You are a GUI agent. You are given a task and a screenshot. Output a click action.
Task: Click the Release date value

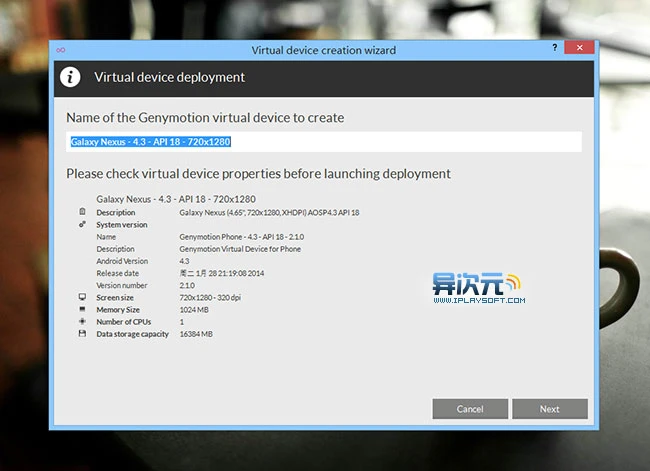point(221,273)
